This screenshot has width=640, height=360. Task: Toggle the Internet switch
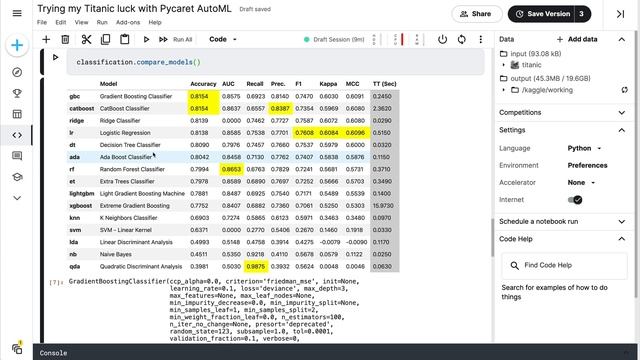click(x=575, y=200)
